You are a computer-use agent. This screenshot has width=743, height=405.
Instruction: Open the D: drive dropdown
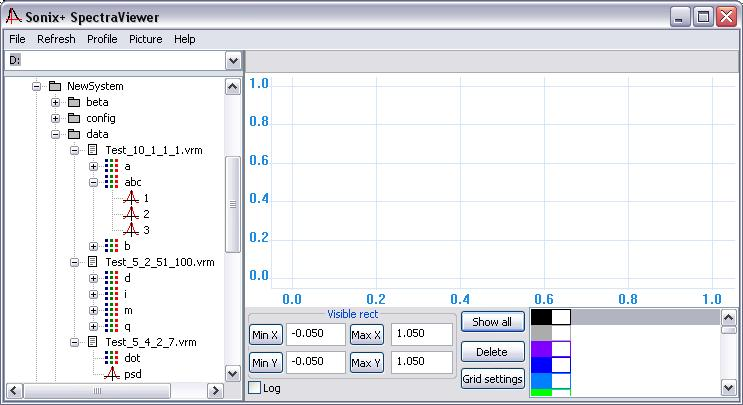[x=233, y=61]
